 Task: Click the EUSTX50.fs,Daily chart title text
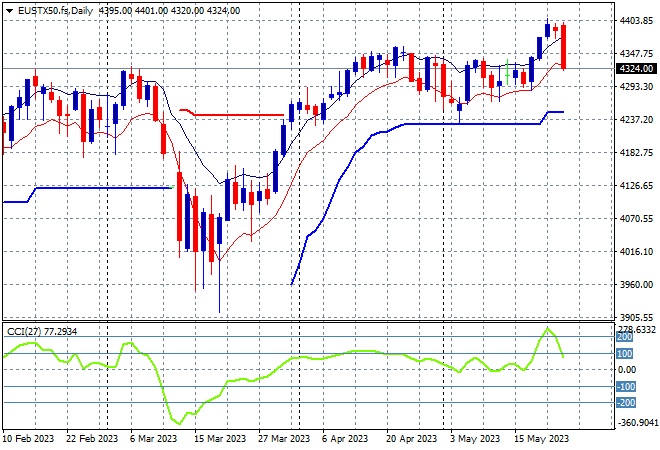click(x=55, y=11)
